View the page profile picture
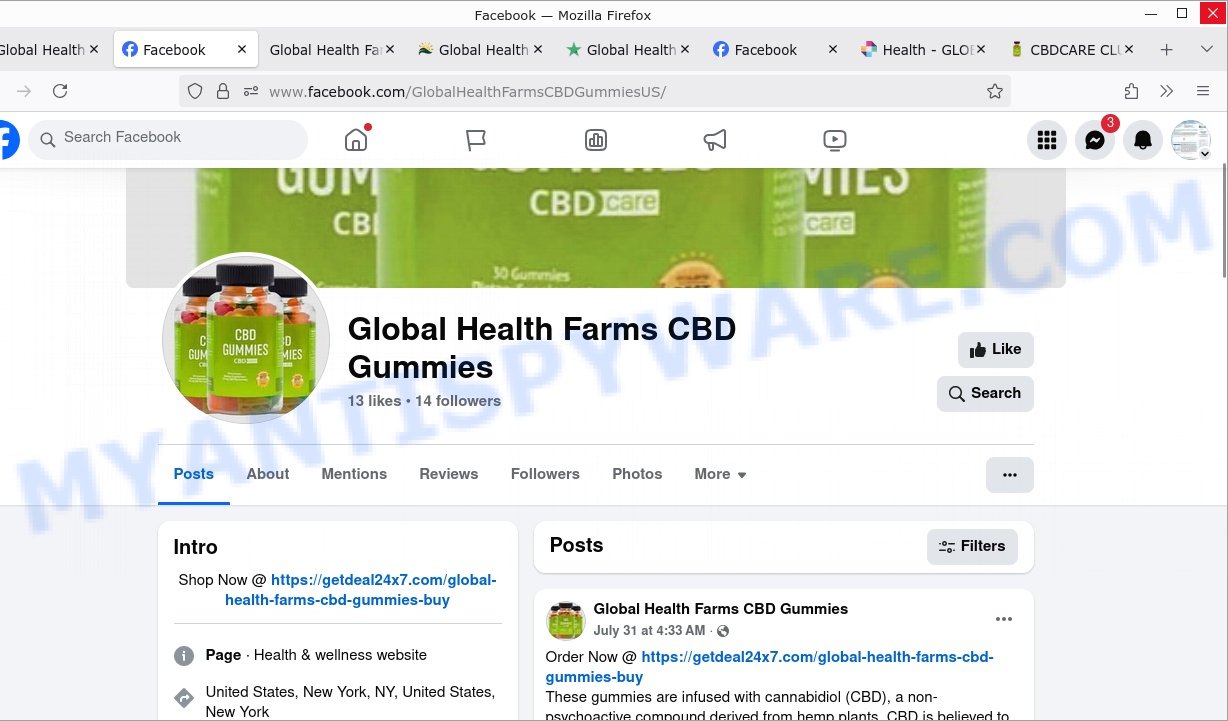The height and width of the screenshot is (721, 1228). tap(246, 339)
